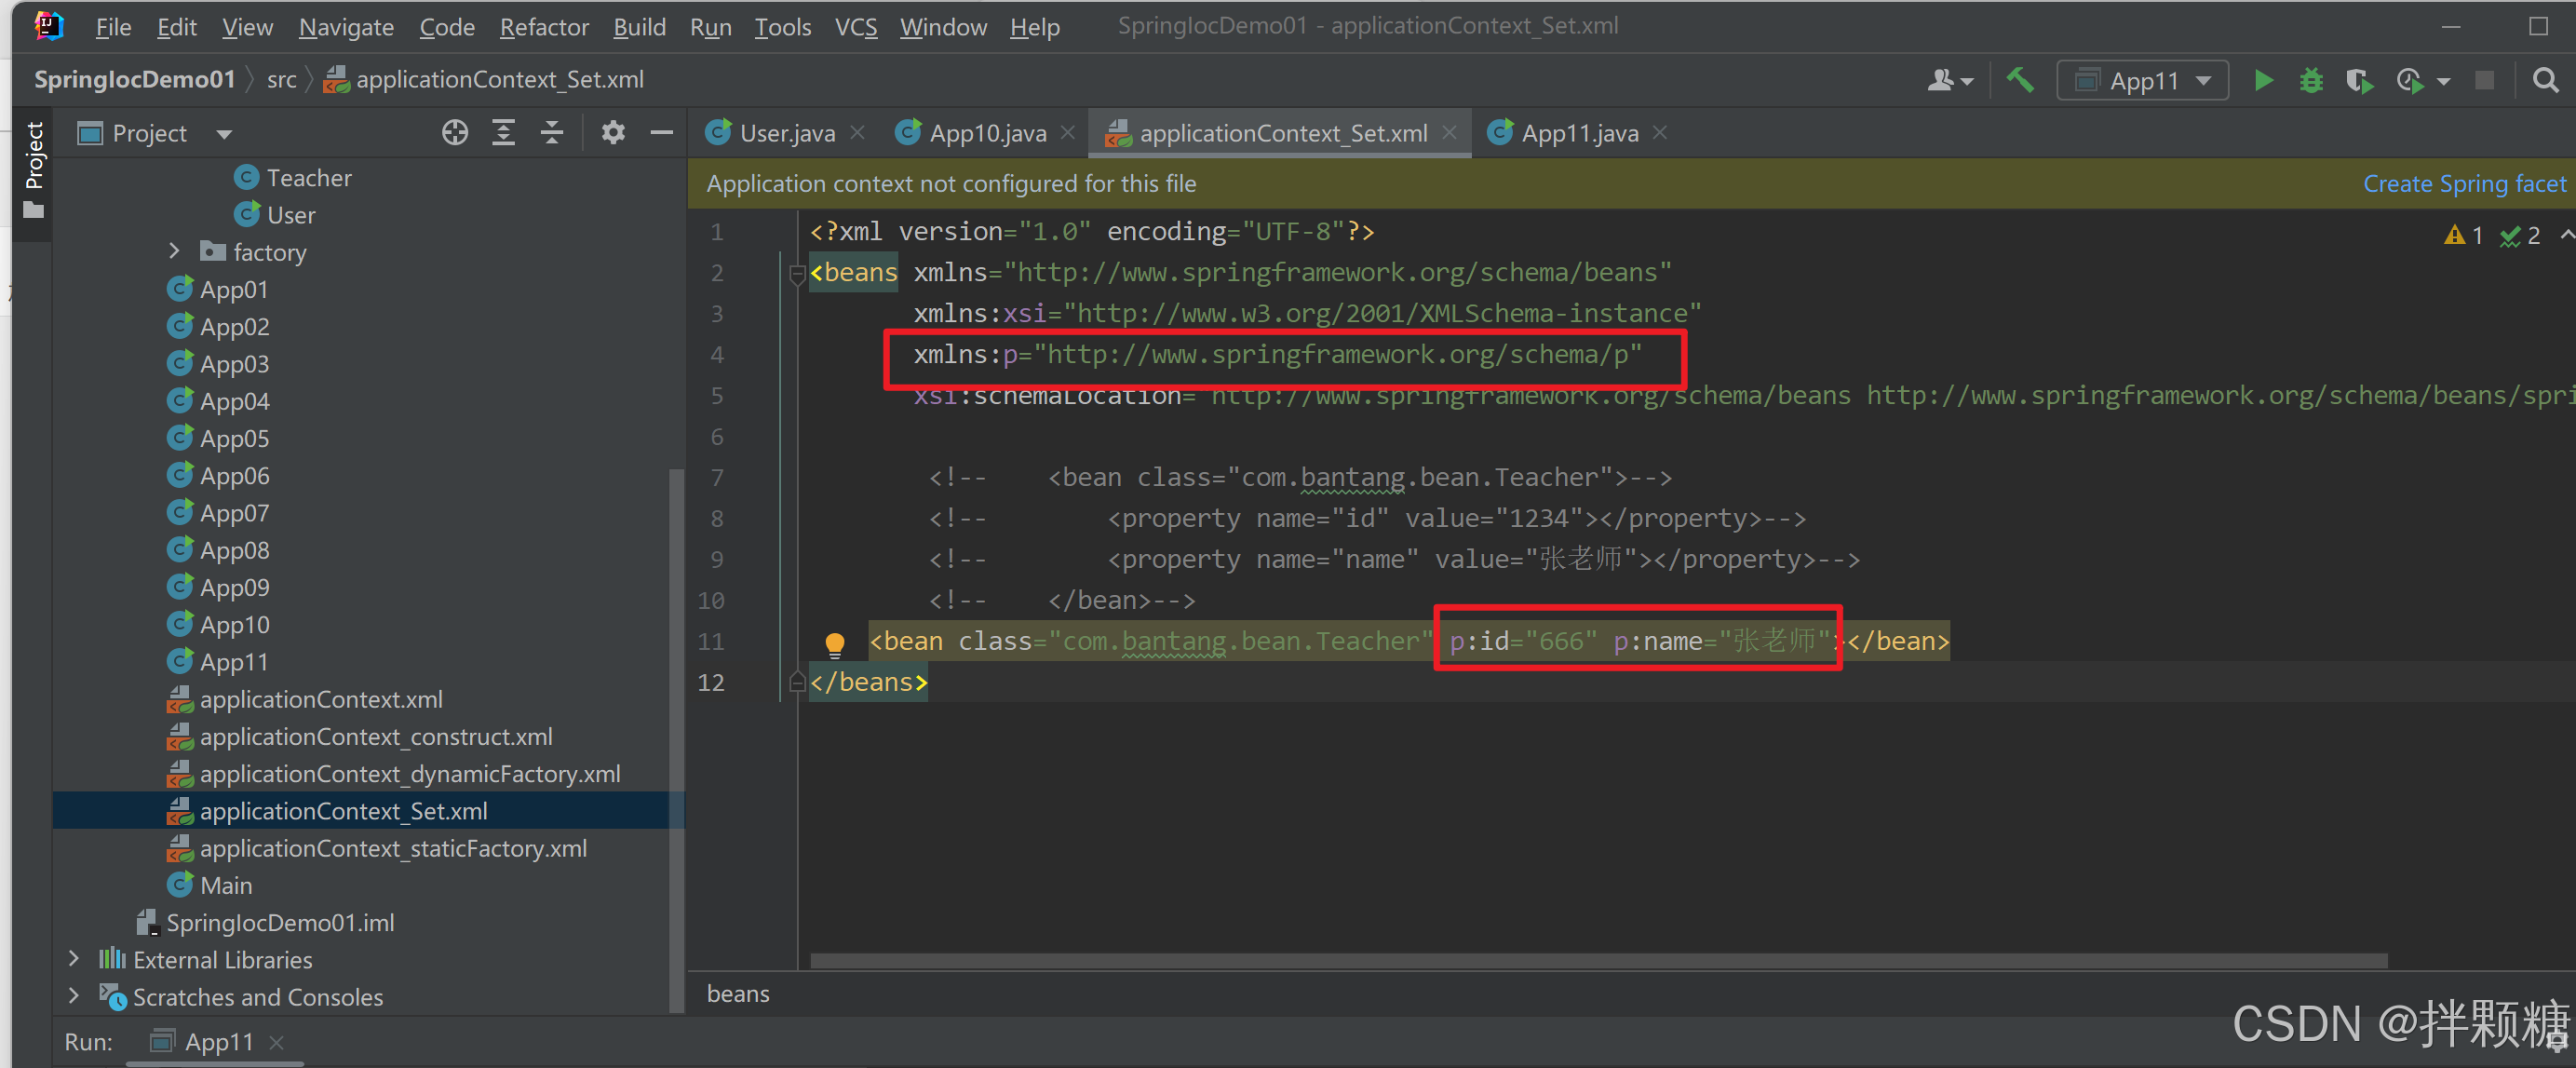The width and height of the screenshot is (2576, 1068).
Task: Click Expand All in Project panel
Action: click(x=503, y=133)
